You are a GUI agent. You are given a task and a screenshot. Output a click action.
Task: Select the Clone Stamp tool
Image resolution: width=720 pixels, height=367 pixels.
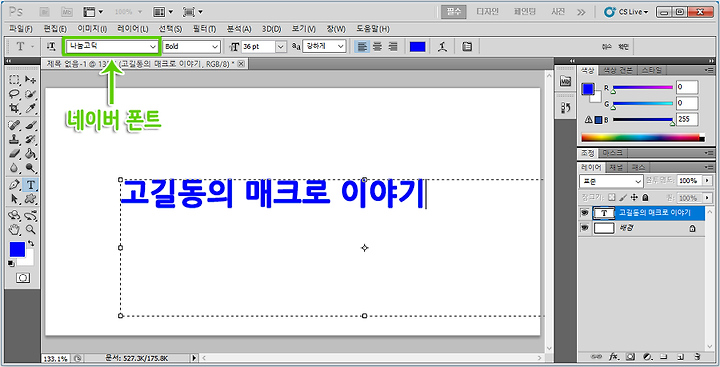tap(15, 139)
